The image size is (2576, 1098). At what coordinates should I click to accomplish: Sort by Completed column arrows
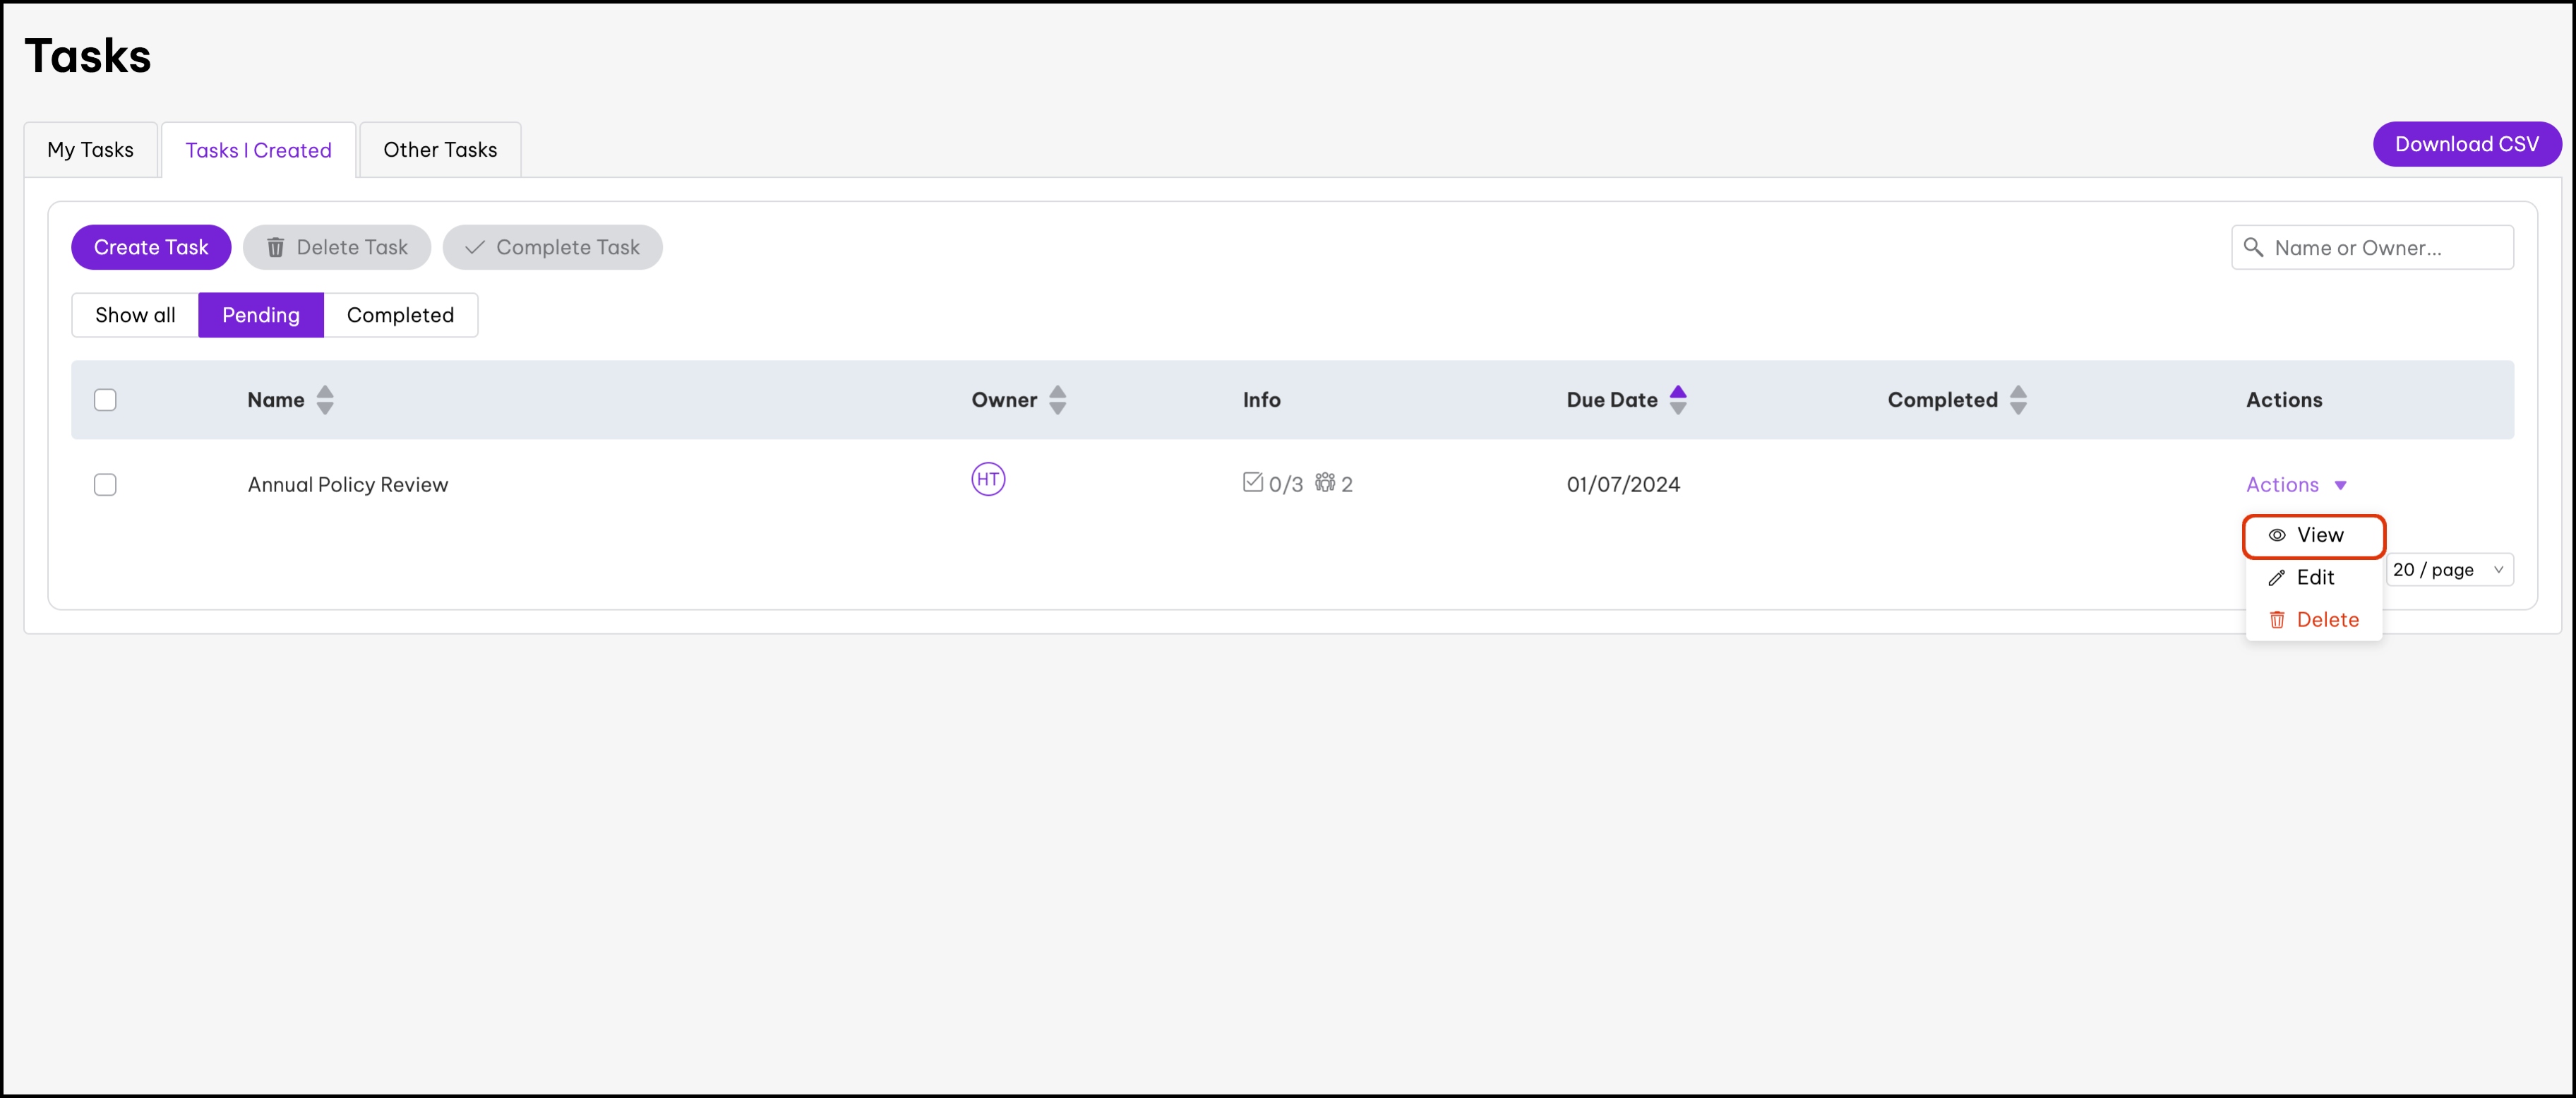pyautogui.click(x=2018, y=400)
